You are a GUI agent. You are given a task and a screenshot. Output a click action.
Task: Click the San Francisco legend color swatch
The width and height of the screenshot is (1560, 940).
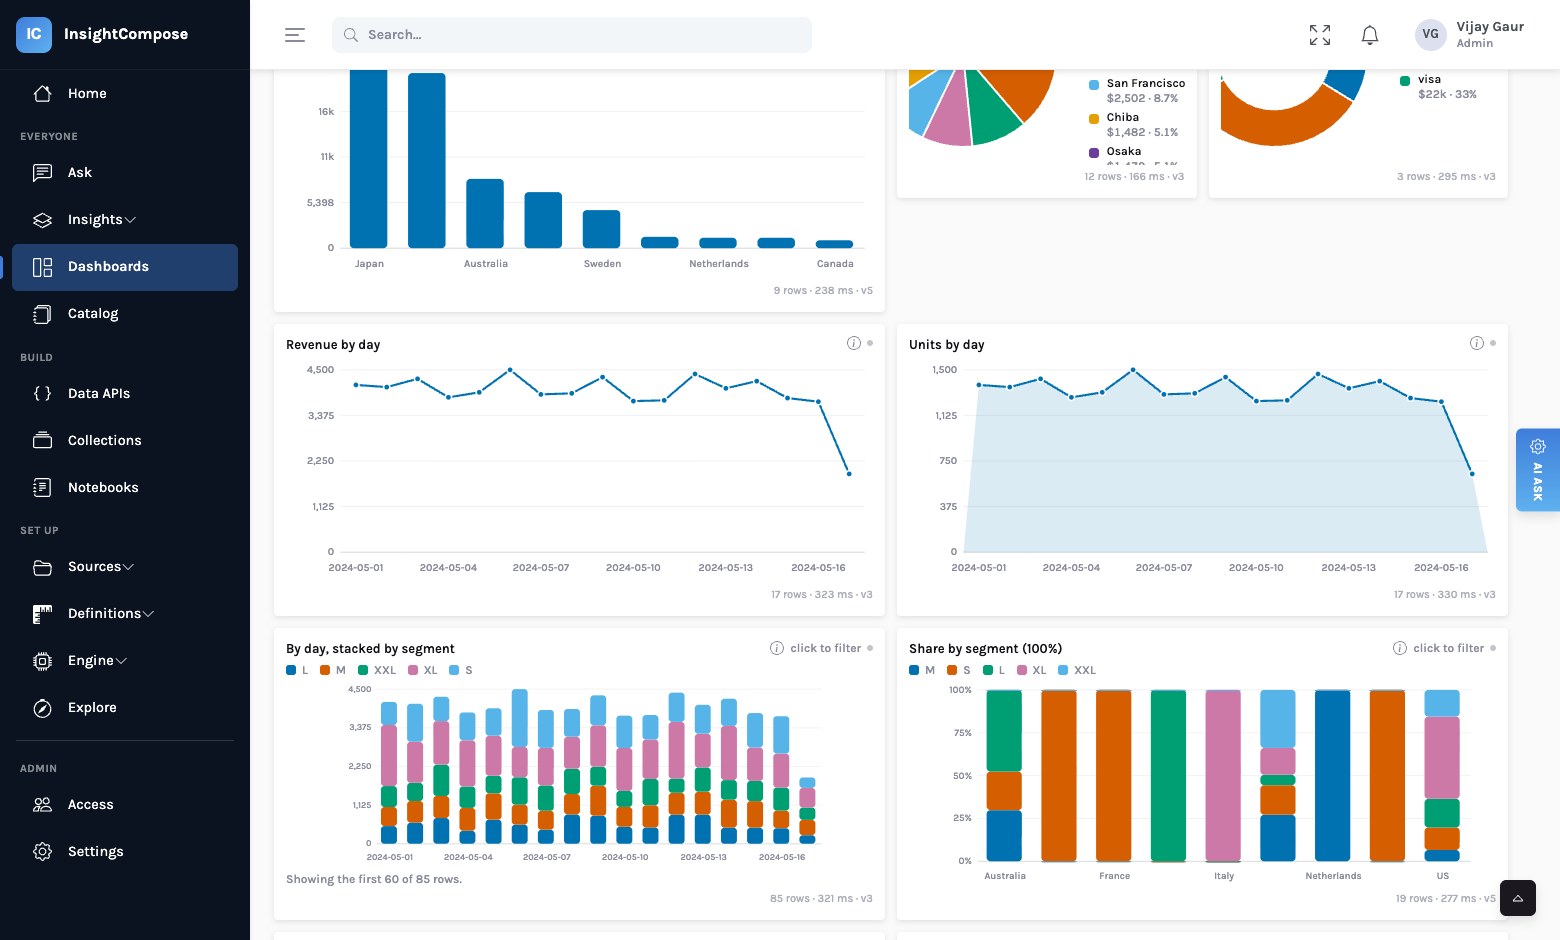tap(1094, 85)
